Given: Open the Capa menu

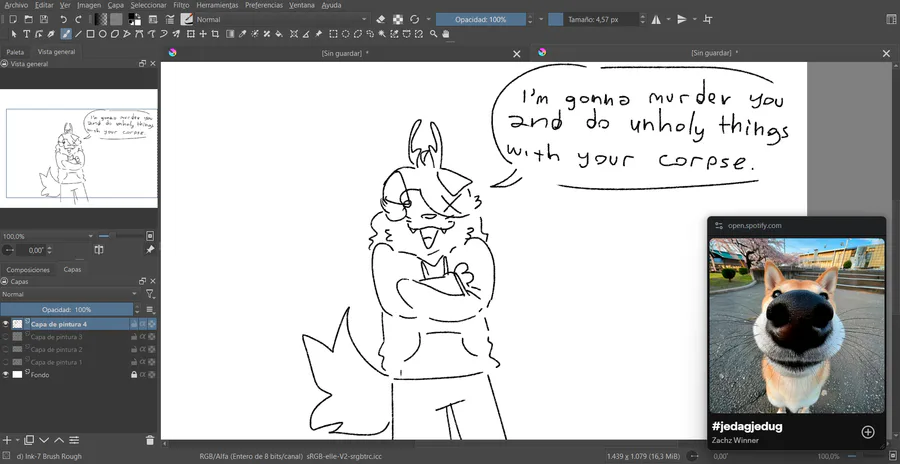Looking at the screenshot, I should click(x=115, y=5).
